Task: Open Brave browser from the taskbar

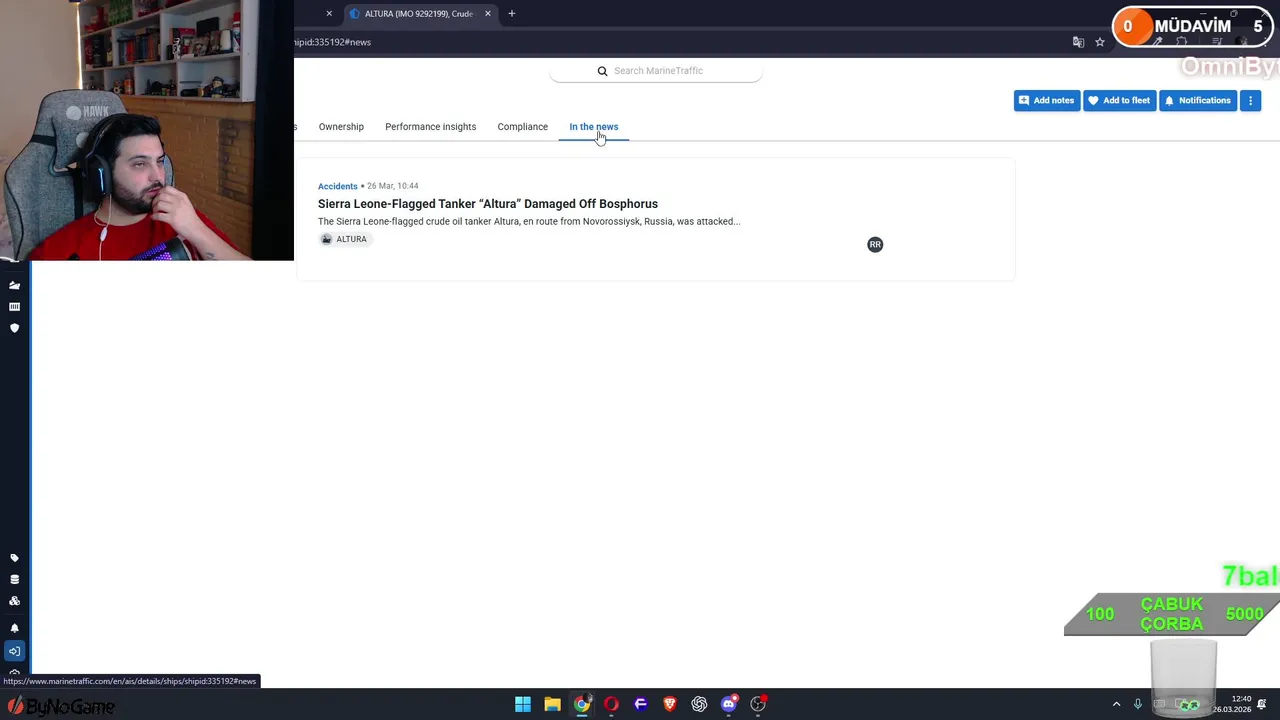Action: (x=670, y=704)
